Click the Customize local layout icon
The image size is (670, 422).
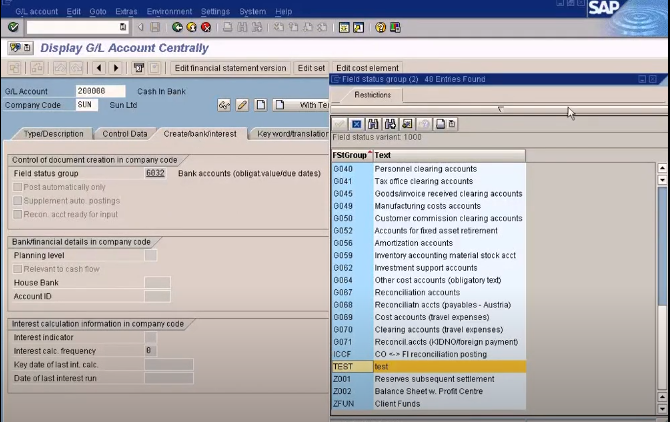tap(395, 27)
